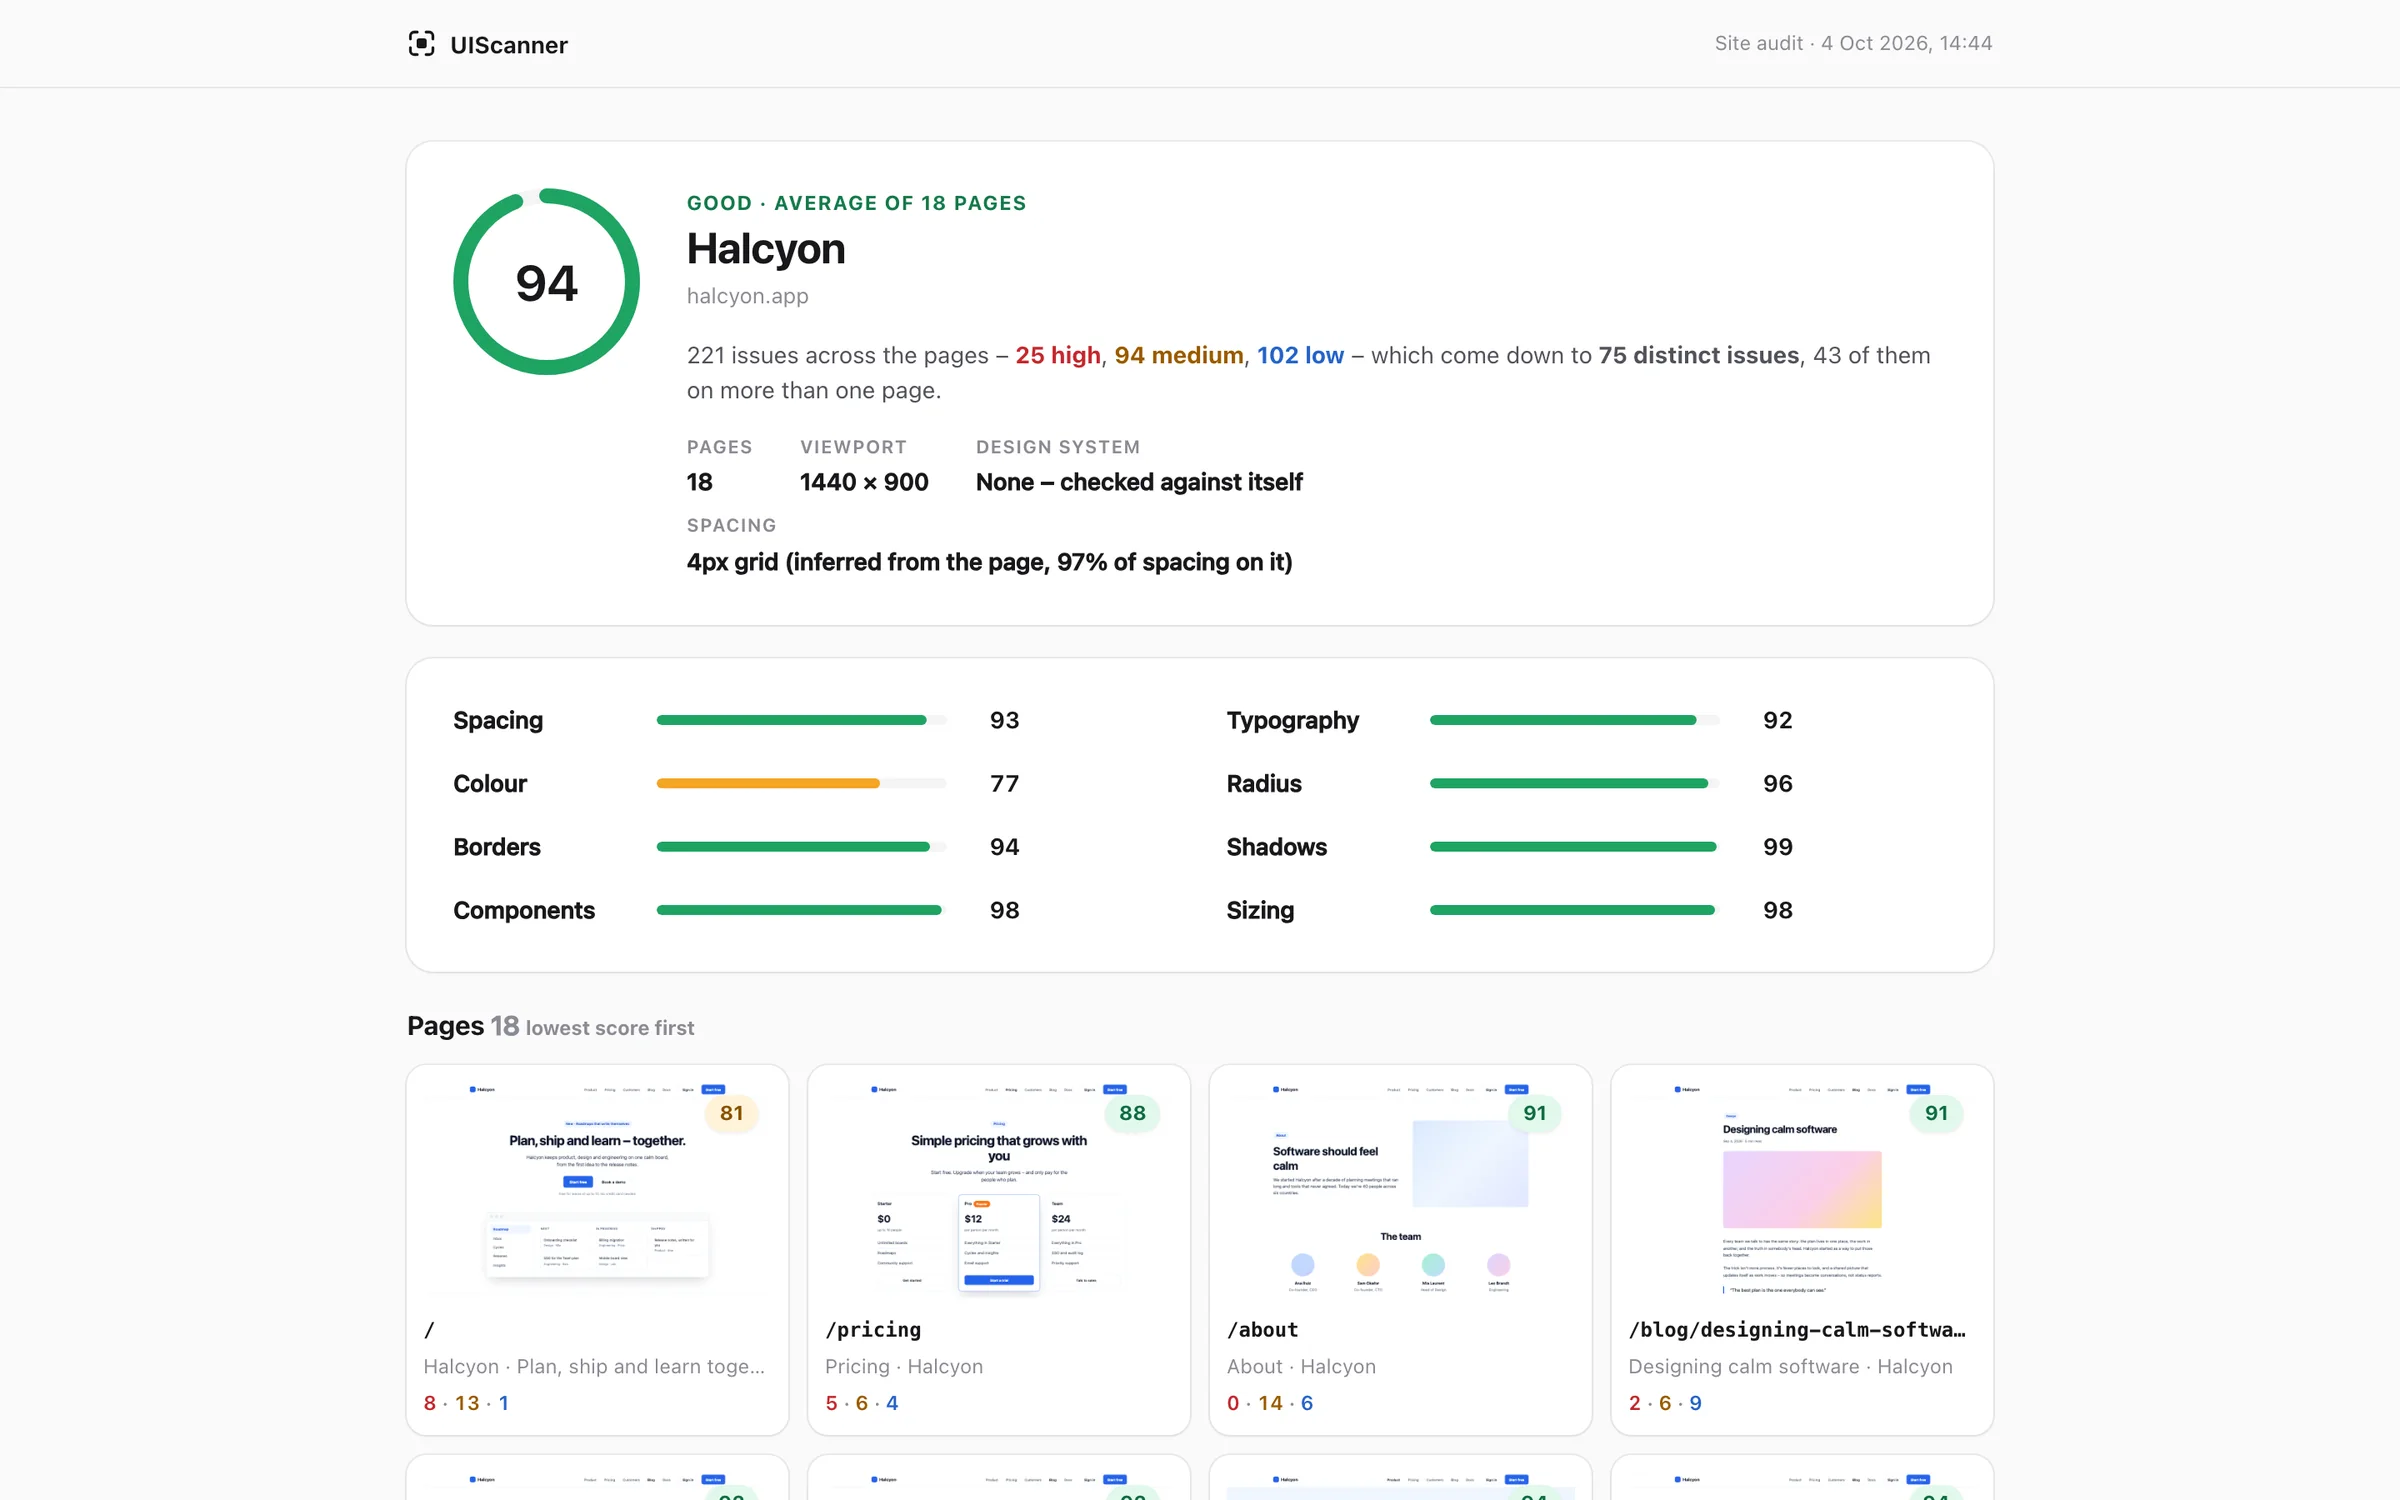Click the Spacing score progress bar
This screenshot has width=2400, height=1500.
801,720
